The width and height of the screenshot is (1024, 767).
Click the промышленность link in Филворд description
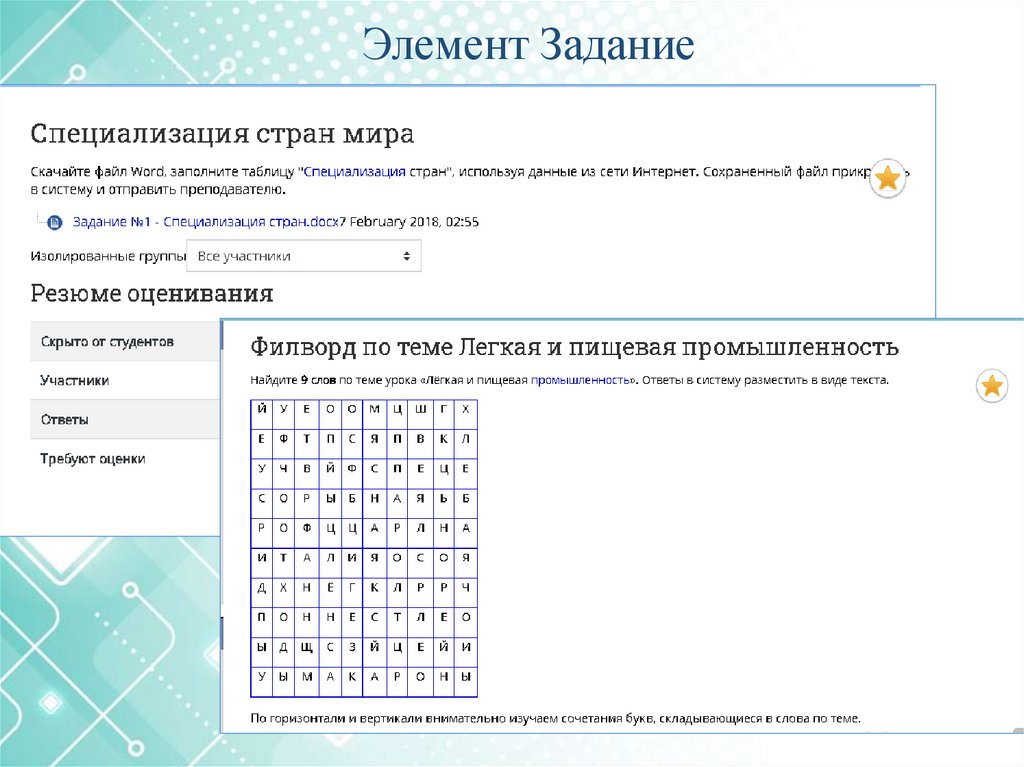[x=580, y=380]
